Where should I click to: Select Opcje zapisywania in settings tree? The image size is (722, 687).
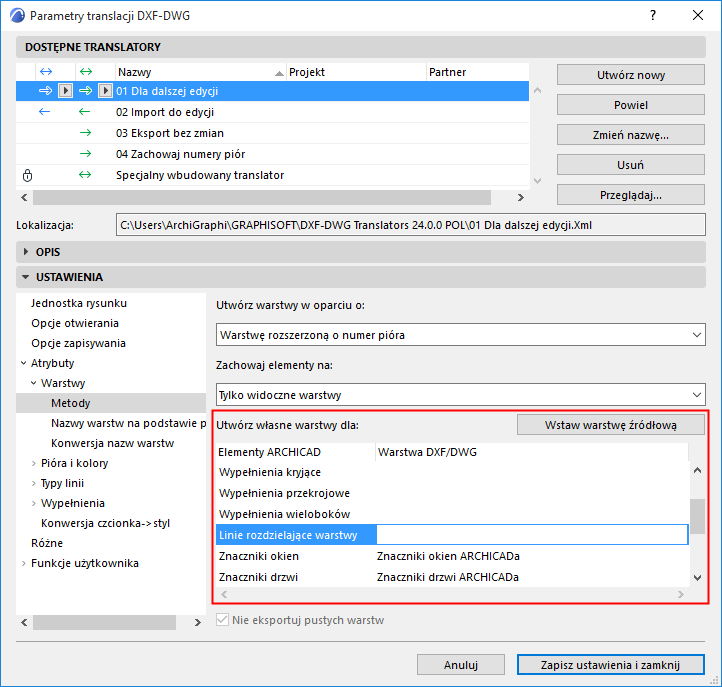(x=78, y=343)
